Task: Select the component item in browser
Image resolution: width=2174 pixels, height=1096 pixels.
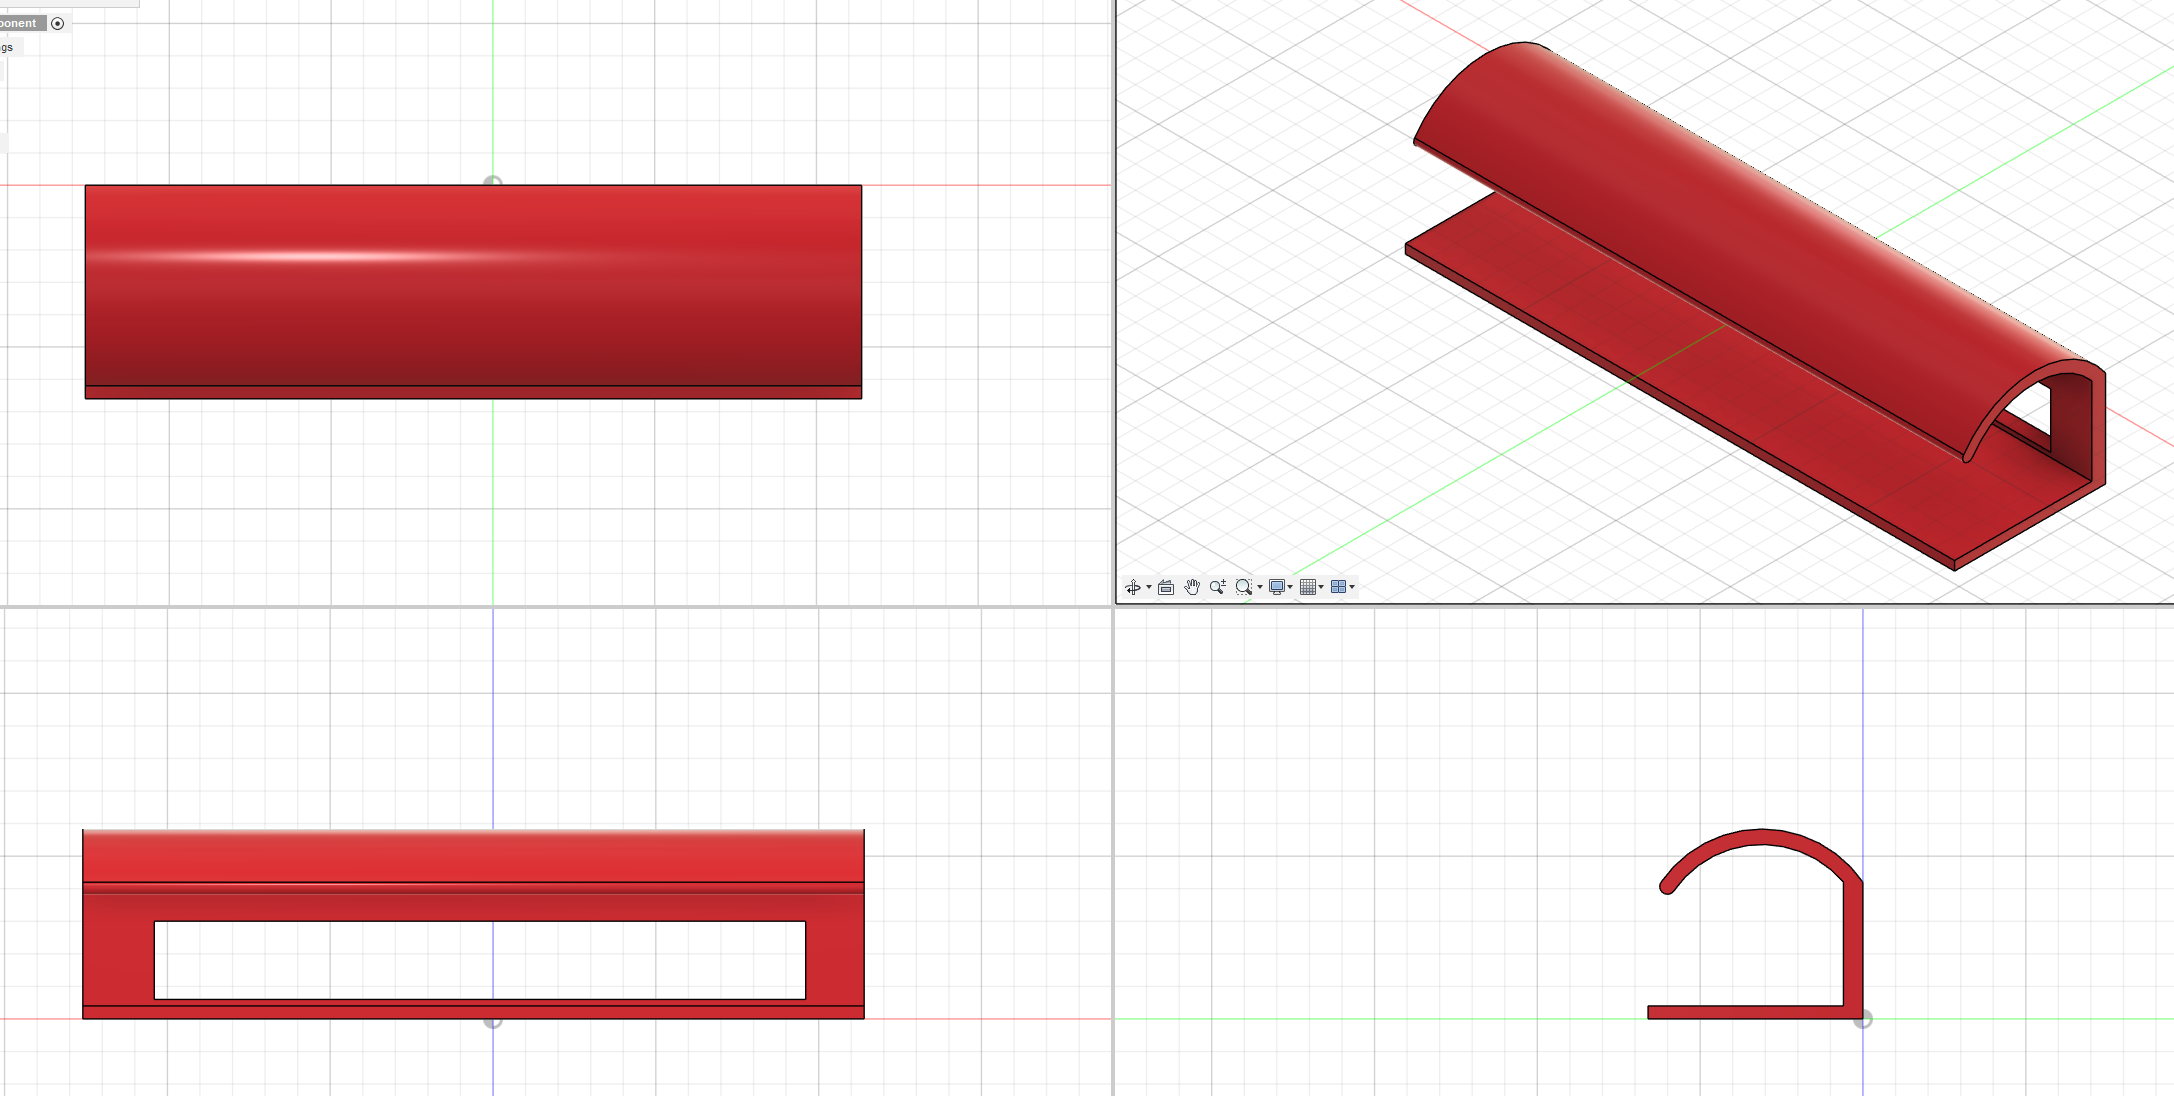Action: [22, 23]
